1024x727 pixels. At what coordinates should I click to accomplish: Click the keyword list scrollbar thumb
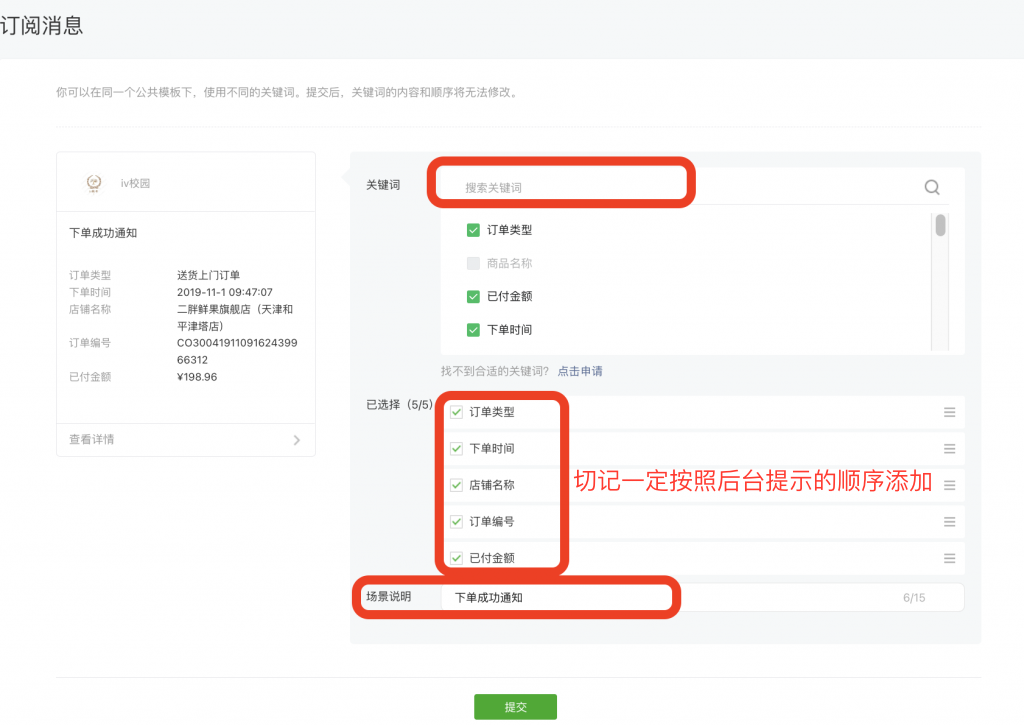coord(940,226)
